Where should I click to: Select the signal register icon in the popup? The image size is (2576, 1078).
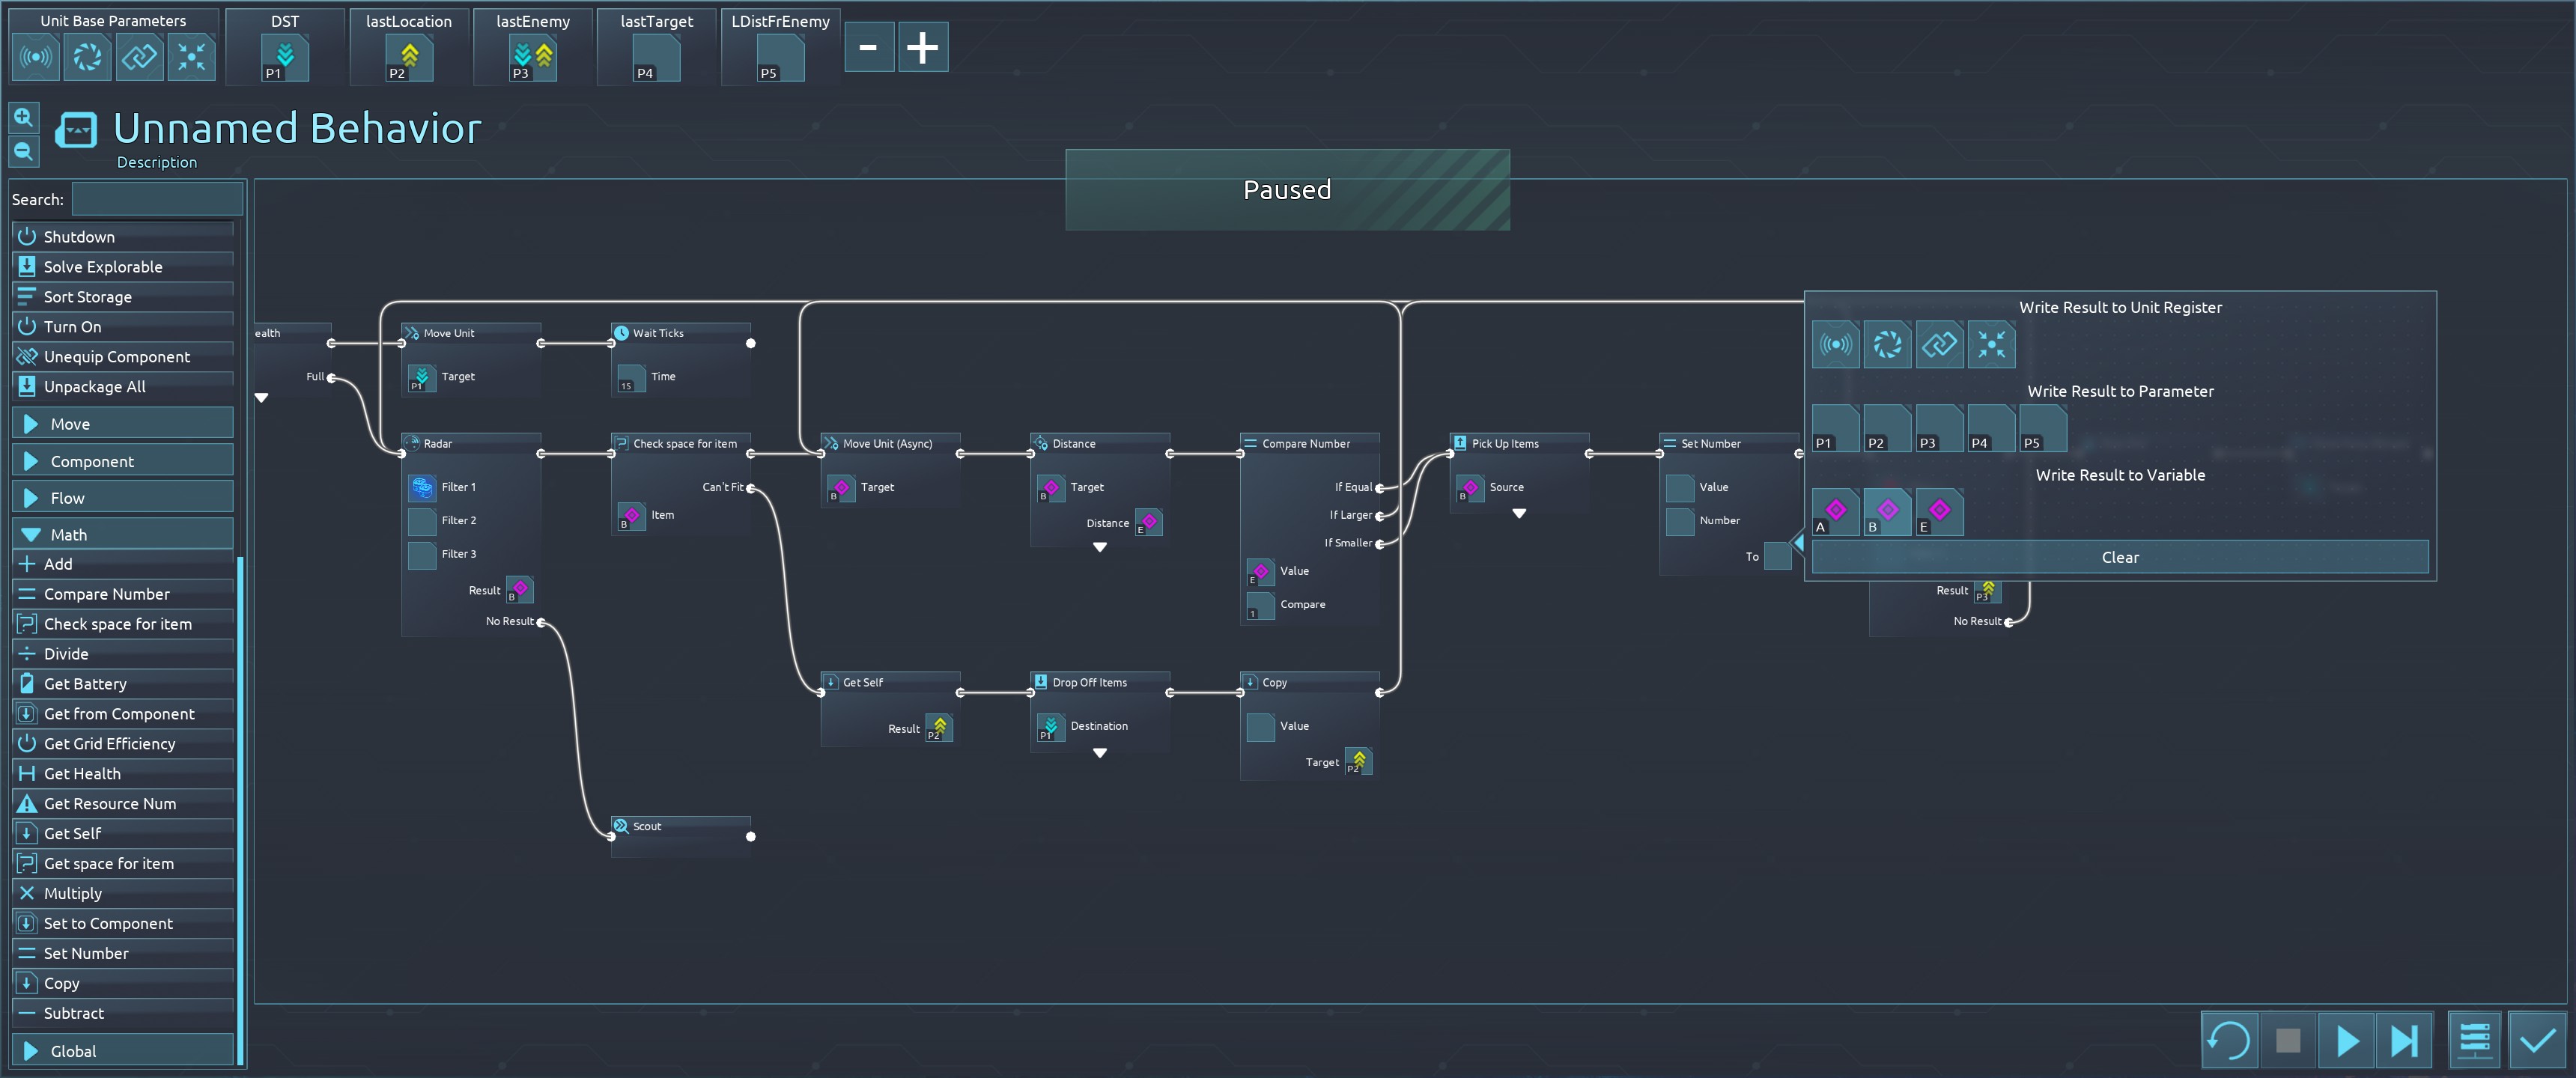pos(1835,346)
